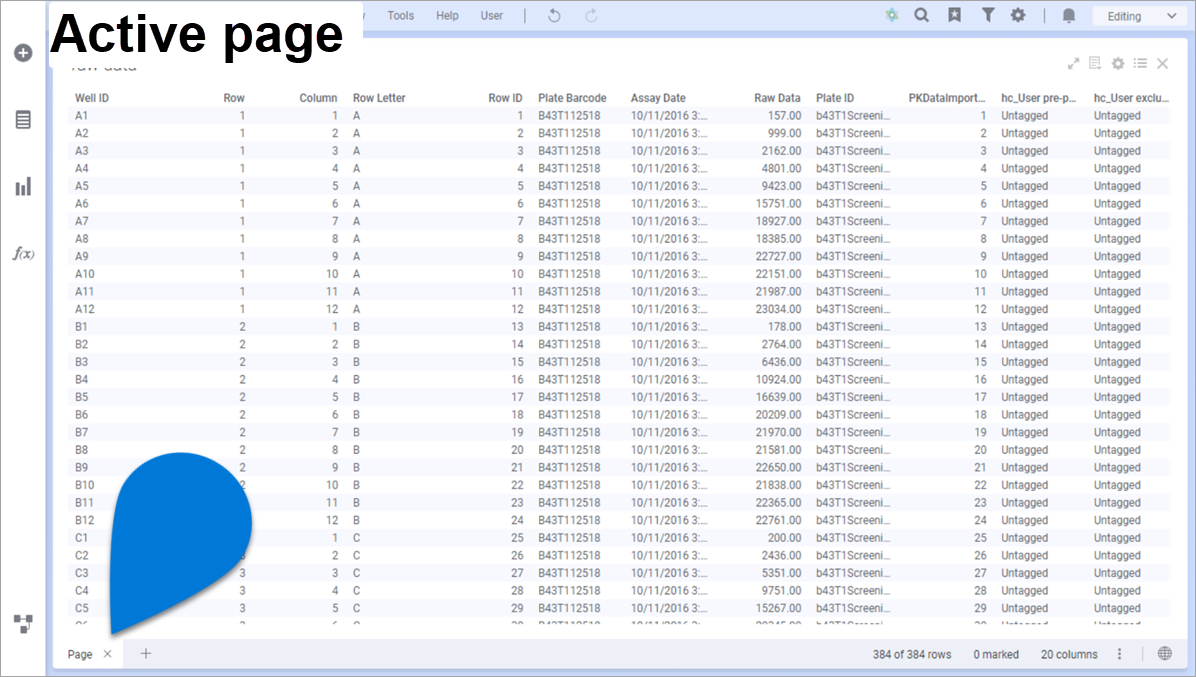Open the status bar three-dot menu

pyautogui.click(x=1119, y=653)
